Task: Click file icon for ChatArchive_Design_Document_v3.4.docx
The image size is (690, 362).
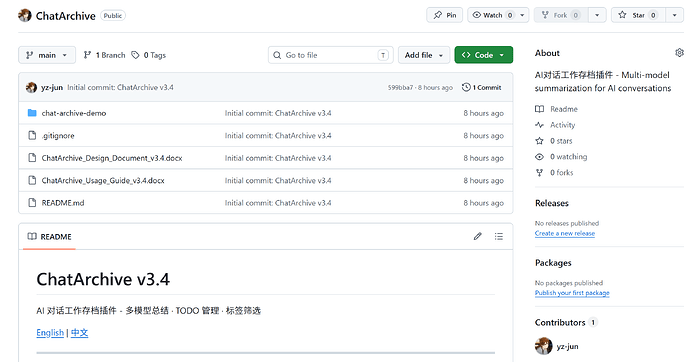Action: pyautogui.click(x=32, y=157)
